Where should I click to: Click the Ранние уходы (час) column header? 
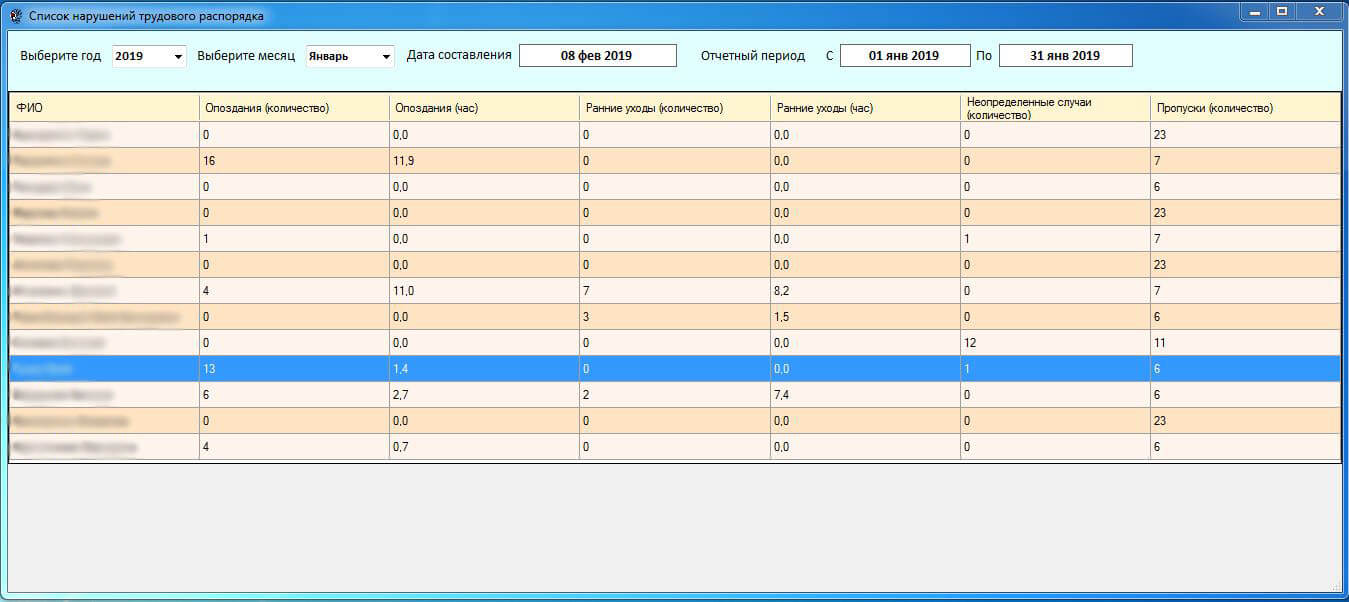(865, 108)
